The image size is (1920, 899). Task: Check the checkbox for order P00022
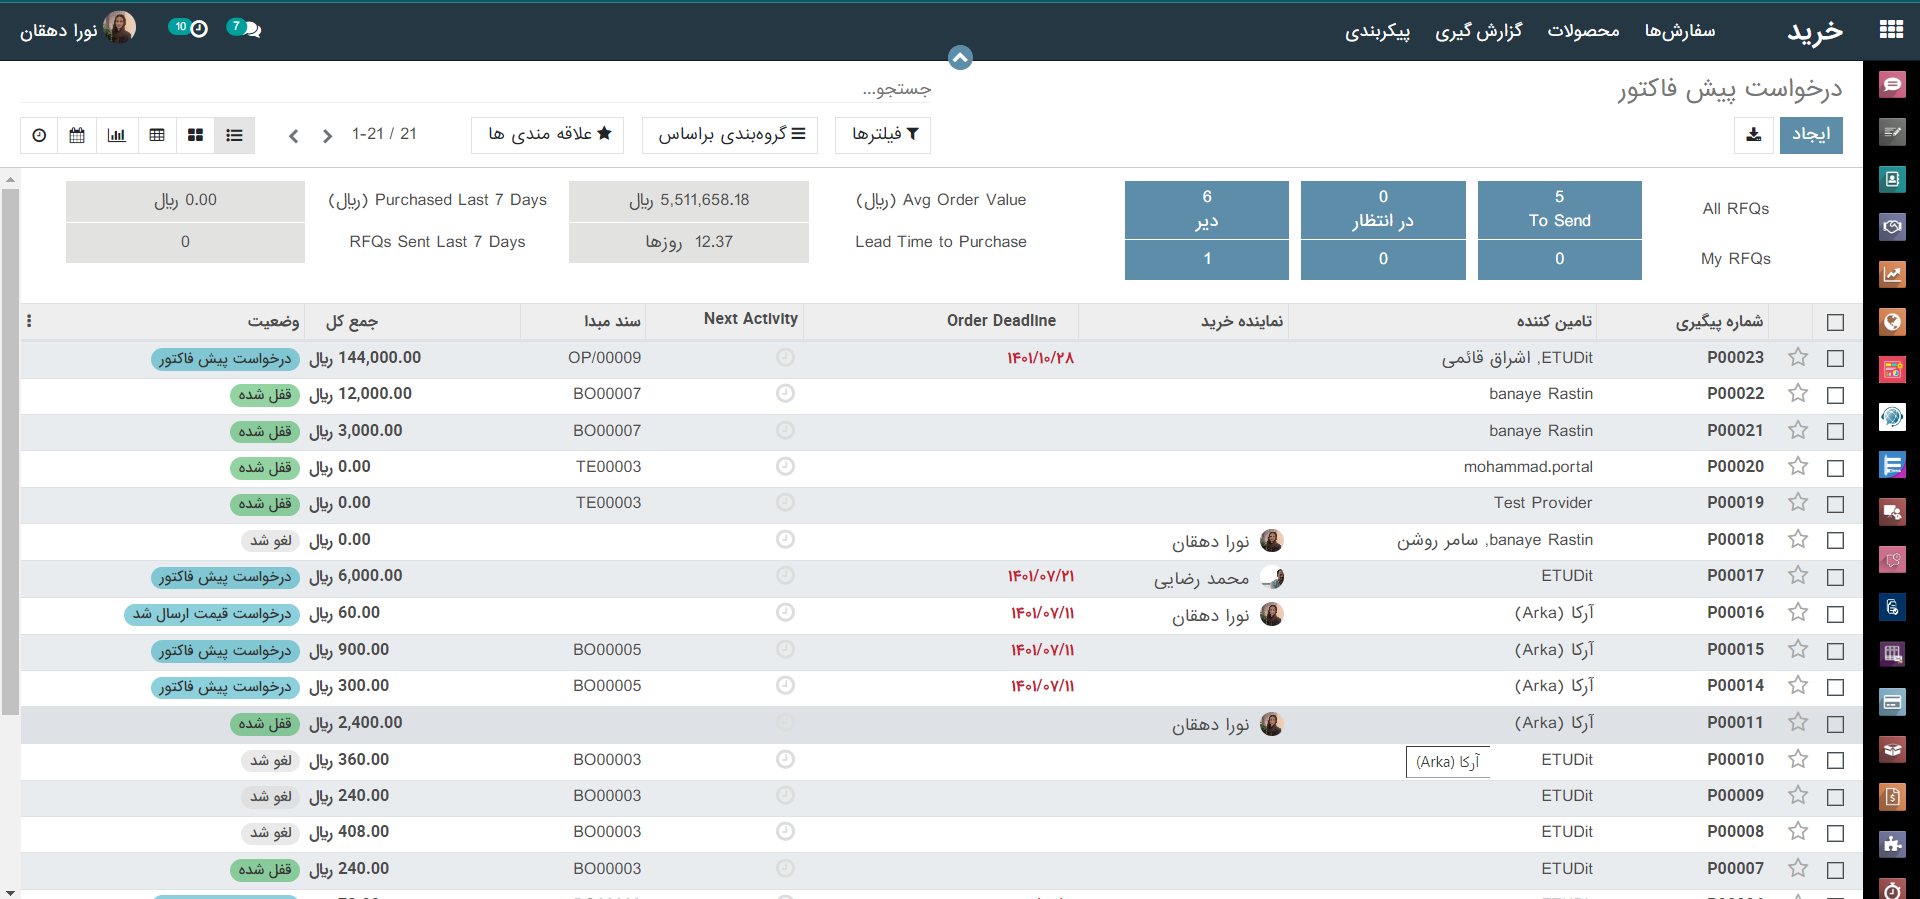1835,395
